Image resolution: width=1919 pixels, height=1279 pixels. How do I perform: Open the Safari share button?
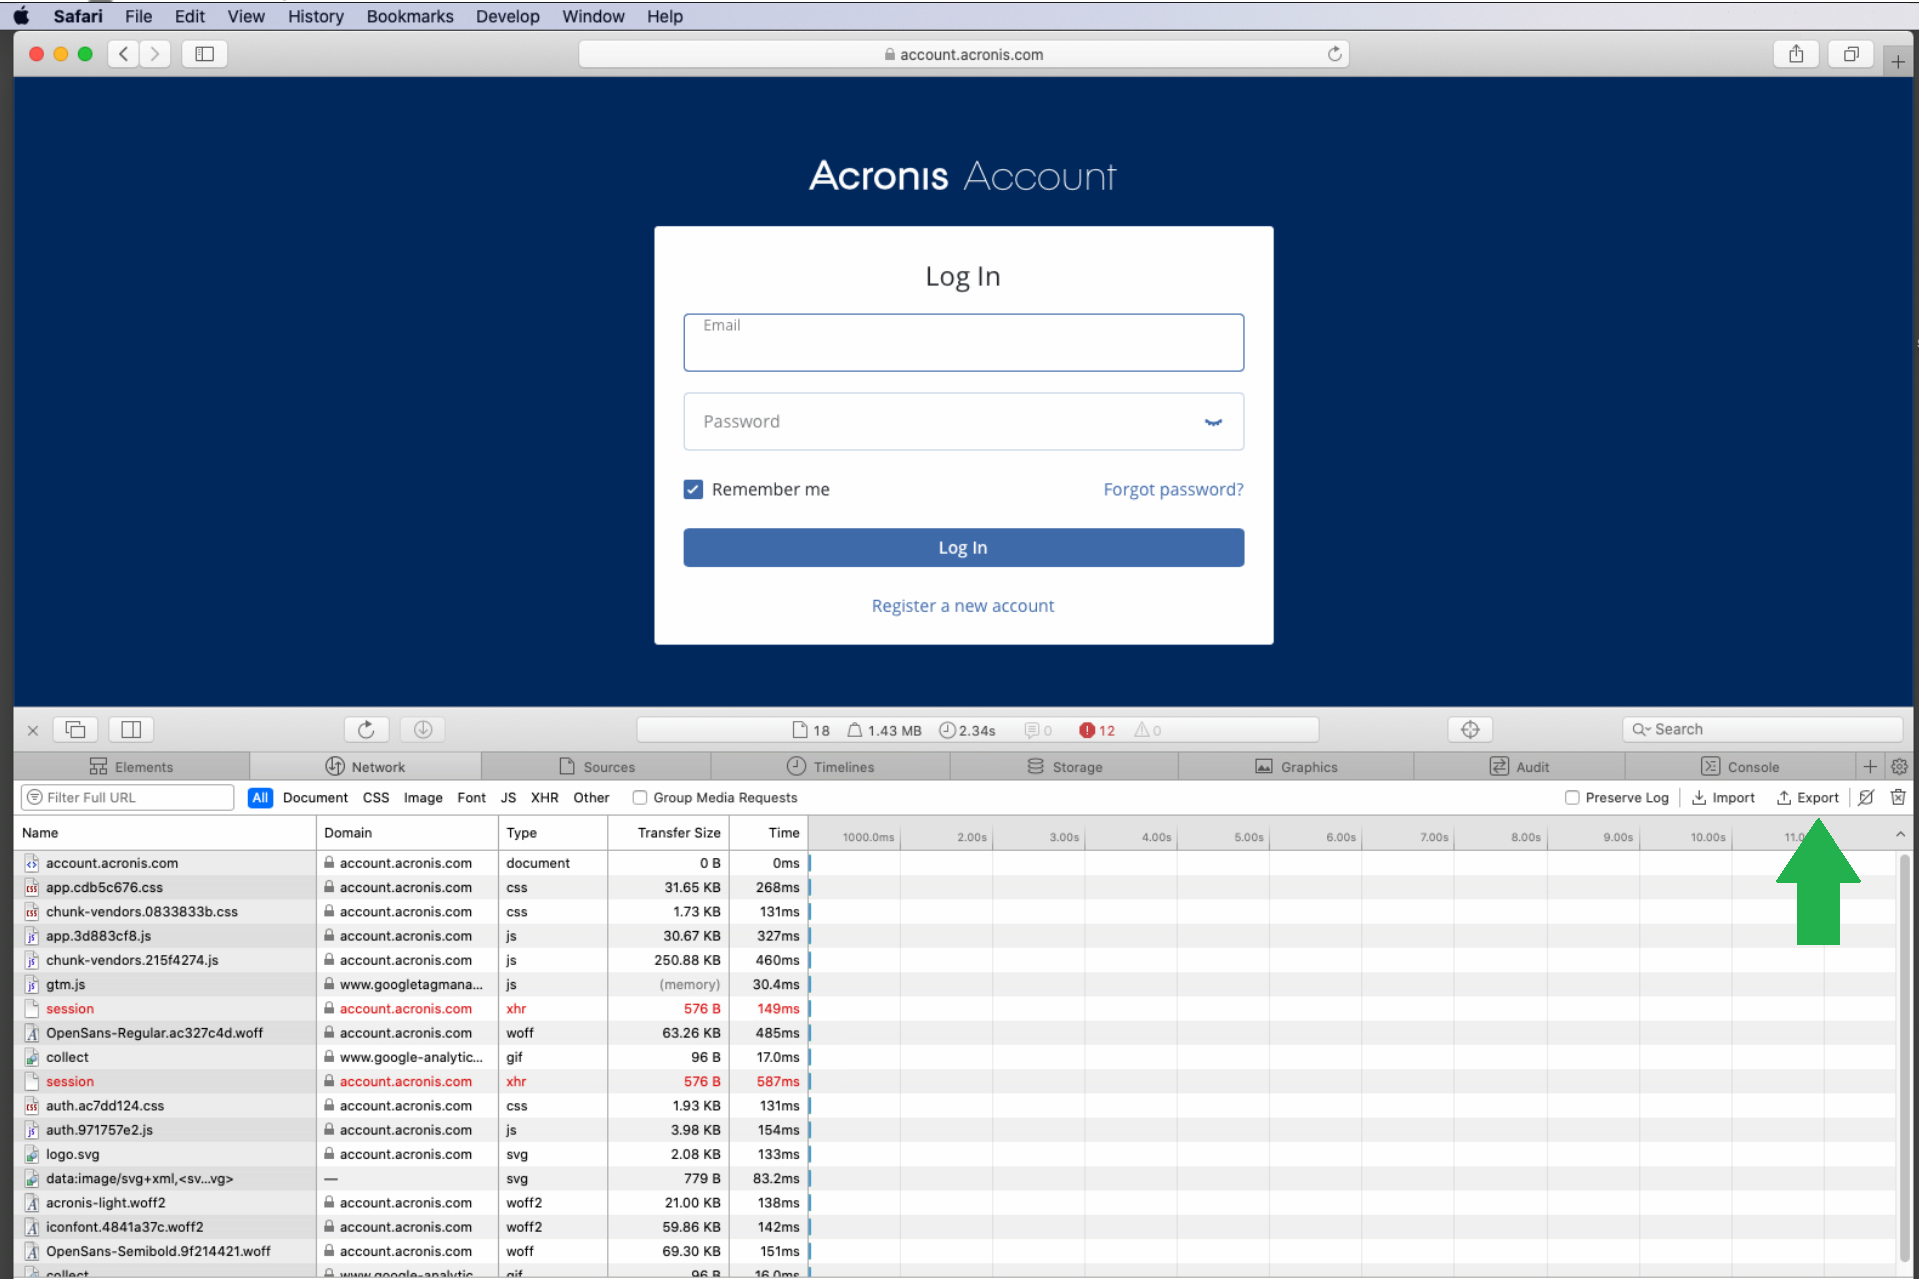pyautogui.click(x=1796, y=54)
